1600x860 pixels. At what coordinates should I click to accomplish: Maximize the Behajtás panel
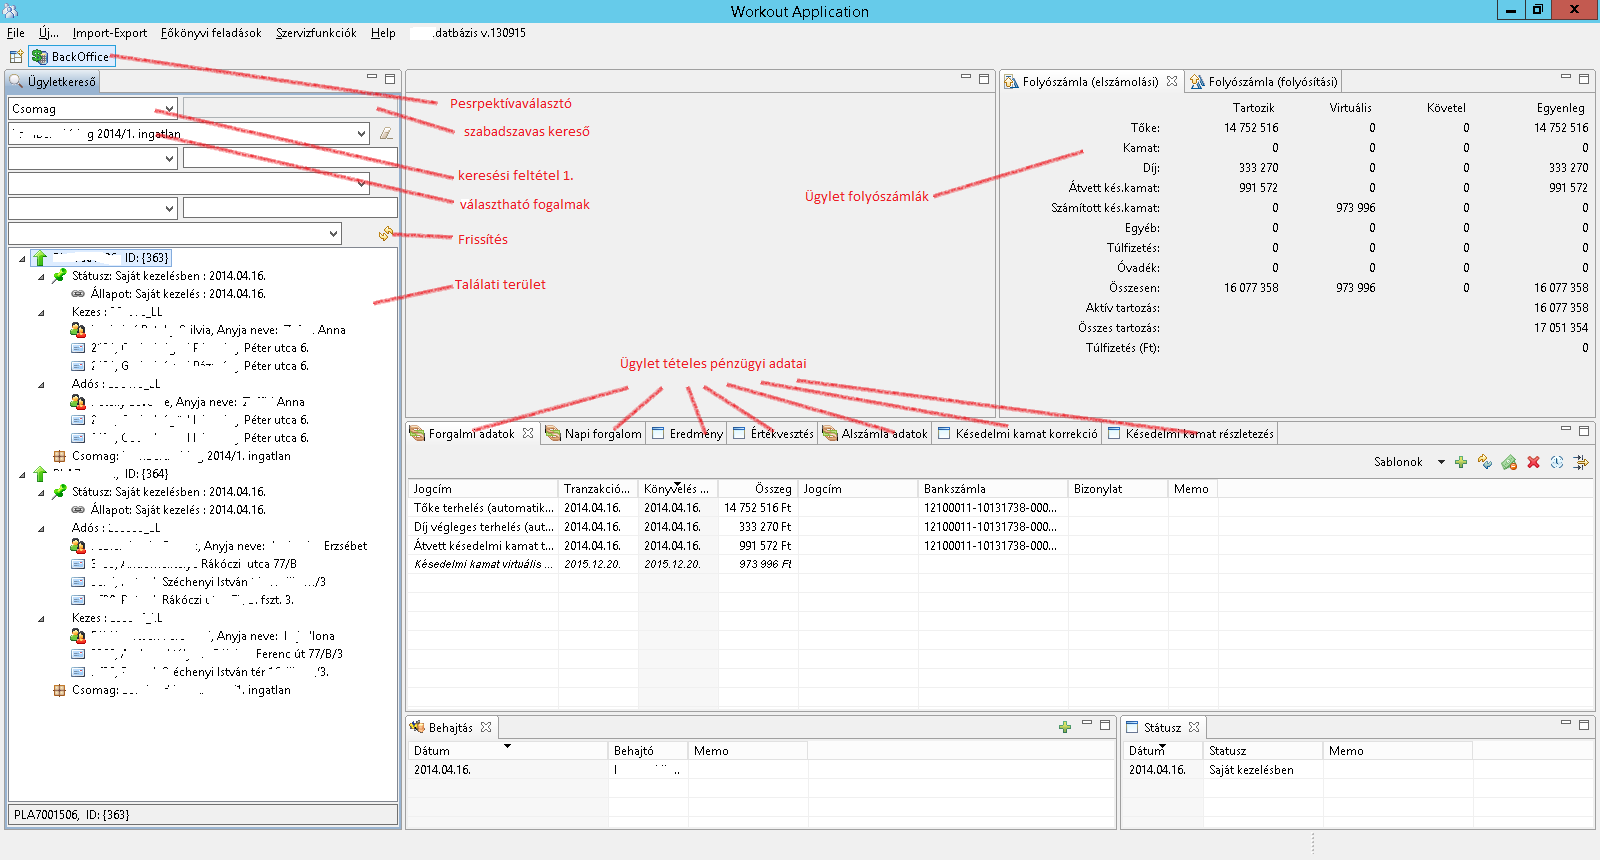tap(1105, 724)
